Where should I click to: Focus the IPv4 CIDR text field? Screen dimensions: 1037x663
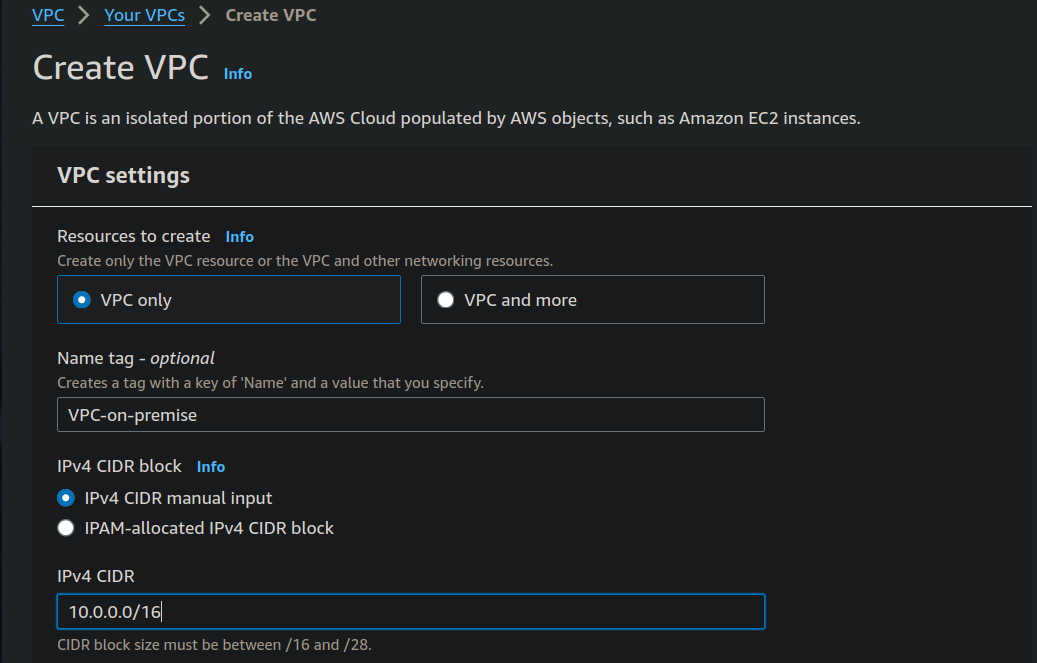(410, 612)
